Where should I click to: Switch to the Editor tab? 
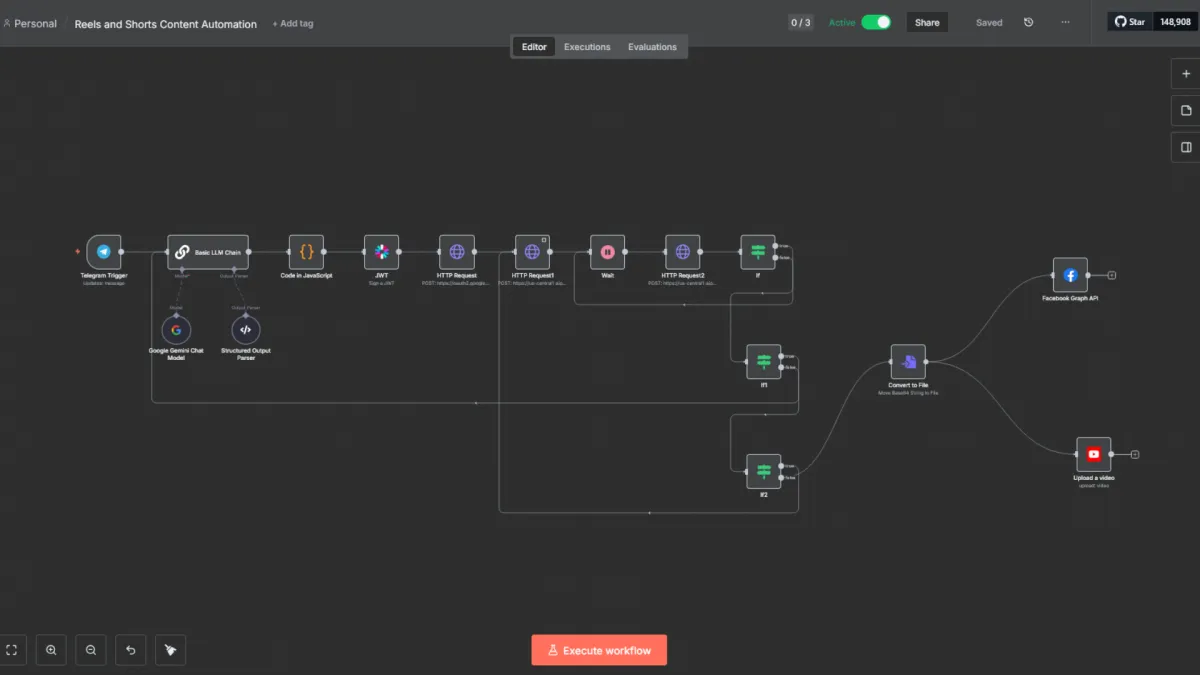tap(534, 47)
